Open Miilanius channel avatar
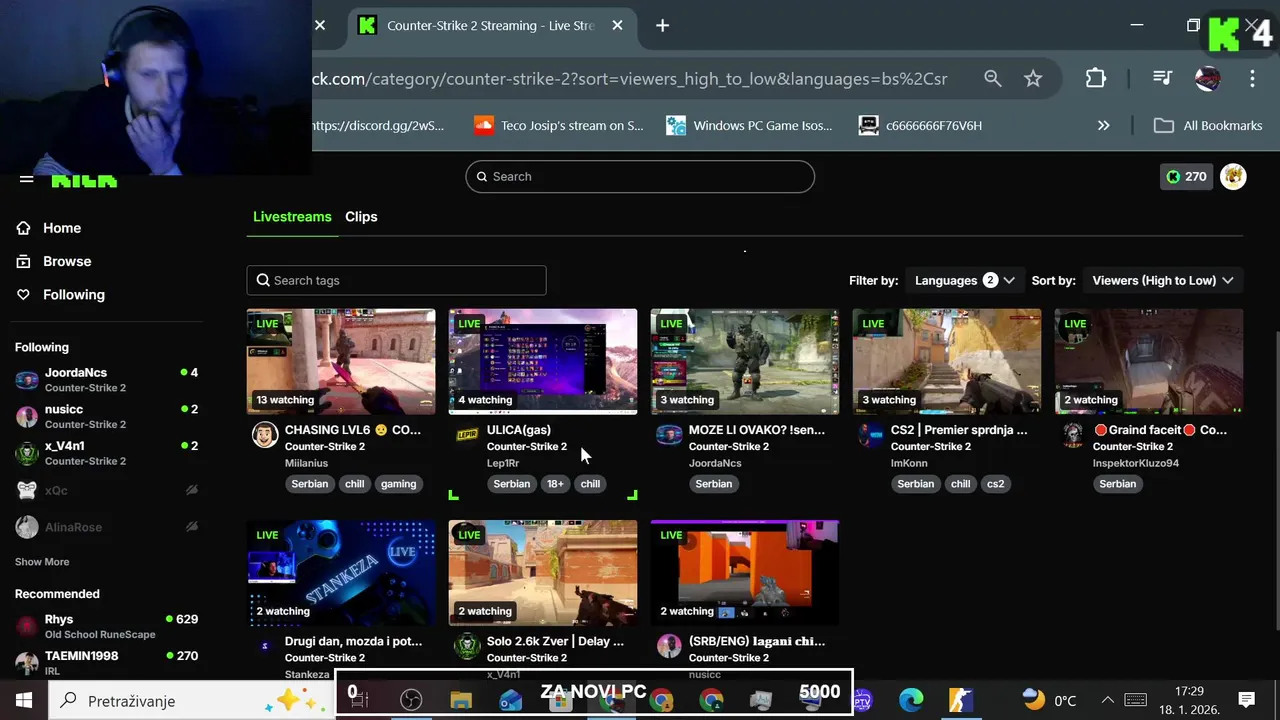The width and height of the screenshot is (1280, 720). [x=265, y=434]
